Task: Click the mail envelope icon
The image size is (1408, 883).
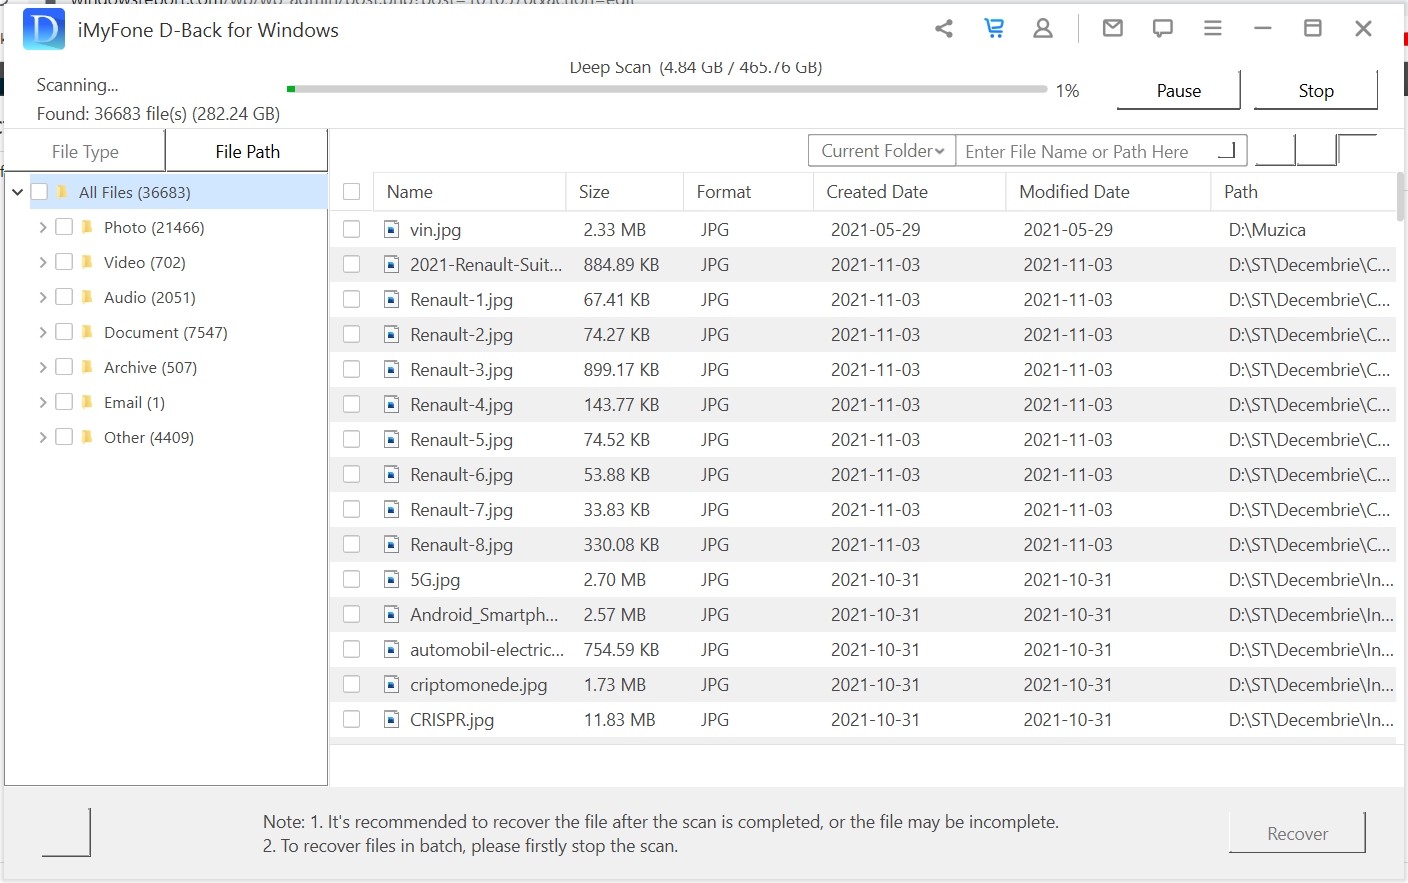Action: [1112, 29]
